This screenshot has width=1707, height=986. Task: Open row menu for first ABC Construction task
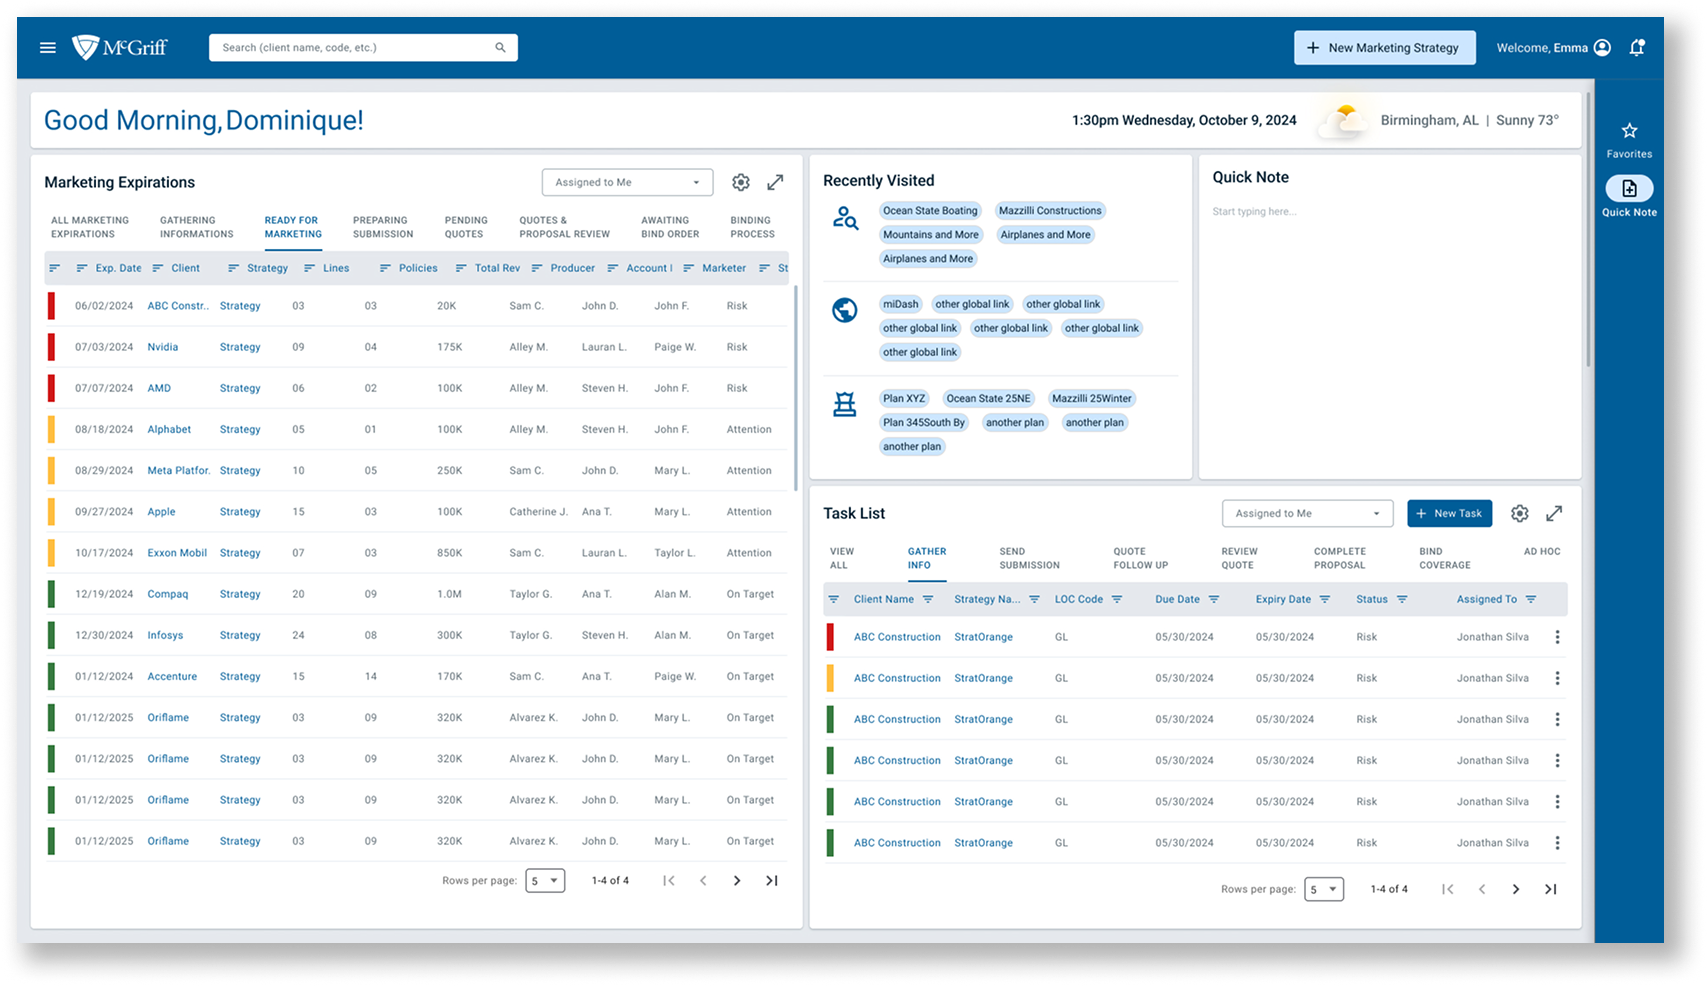point(1557,637)
